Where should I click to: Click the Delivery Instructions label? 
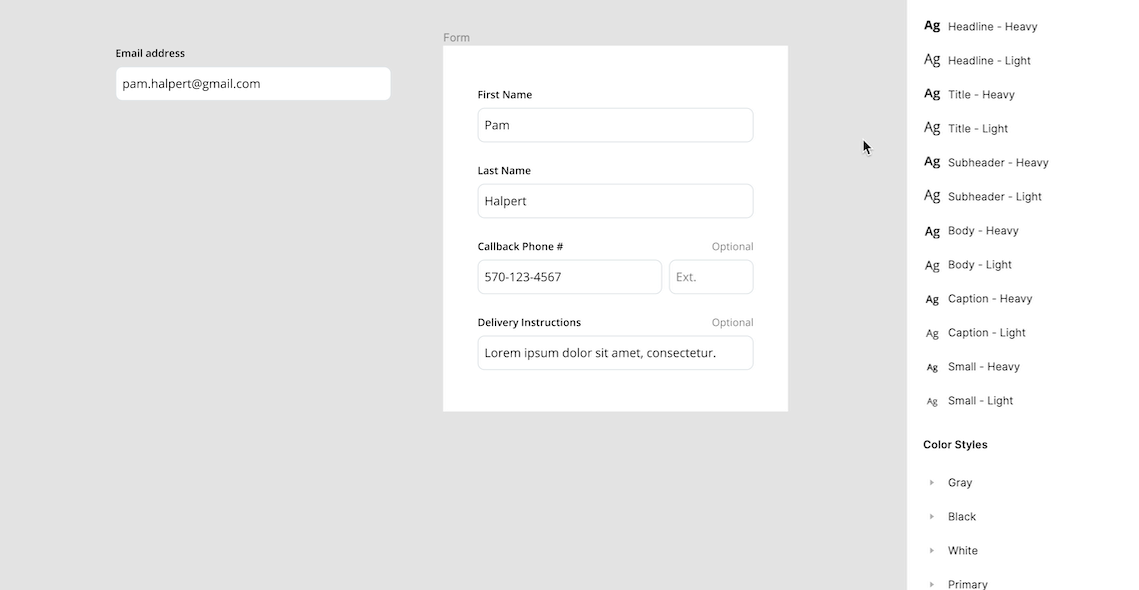coord(529,323)
